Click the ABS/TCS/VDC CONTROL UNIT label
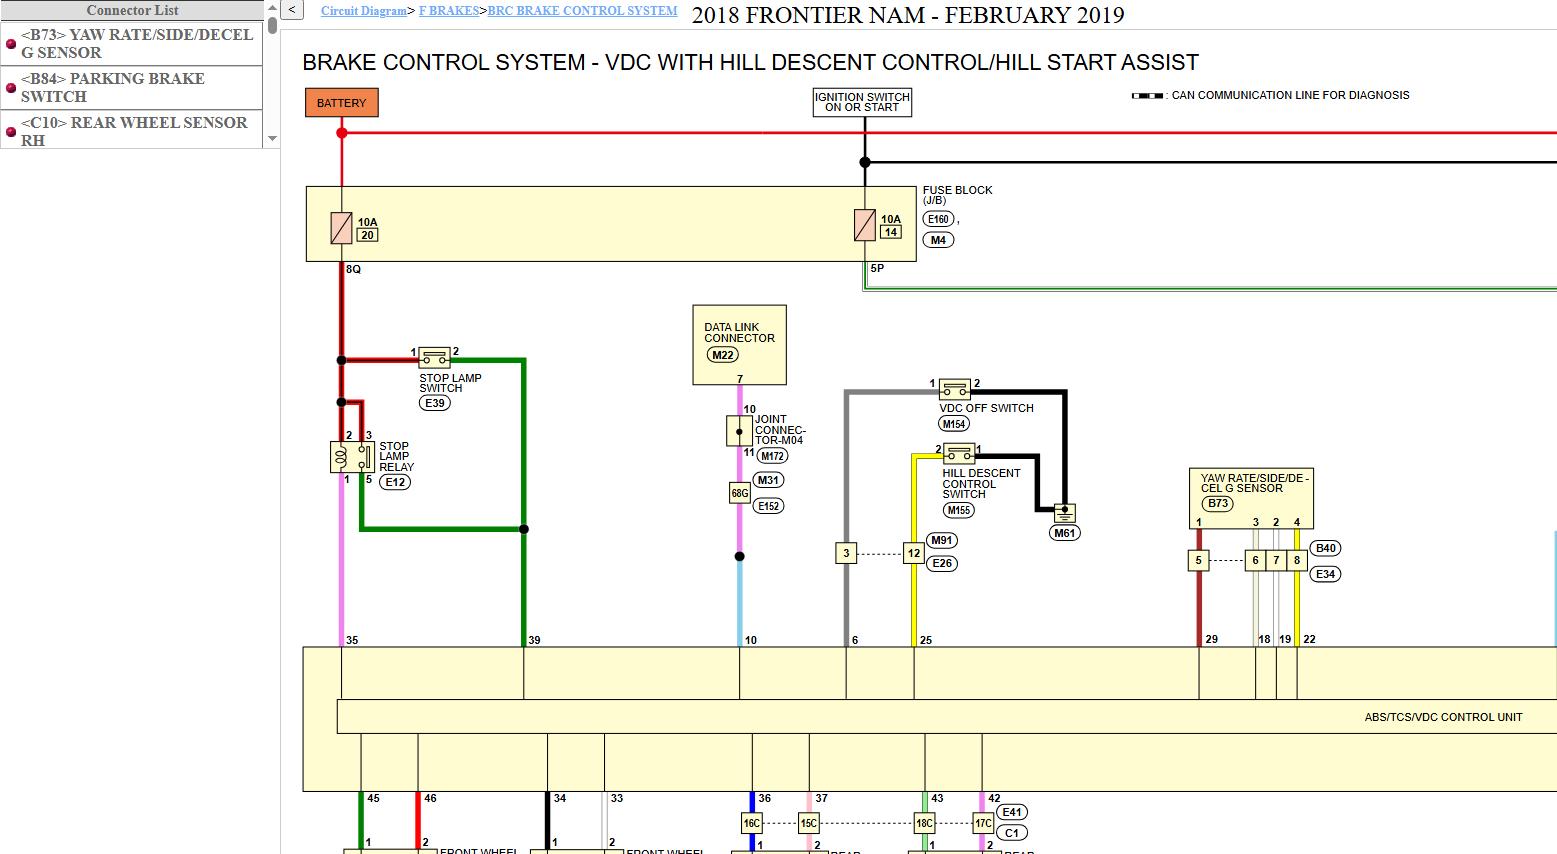Image resolution: width=1557 pixels, height=854 pixels. click(1443, 717)
